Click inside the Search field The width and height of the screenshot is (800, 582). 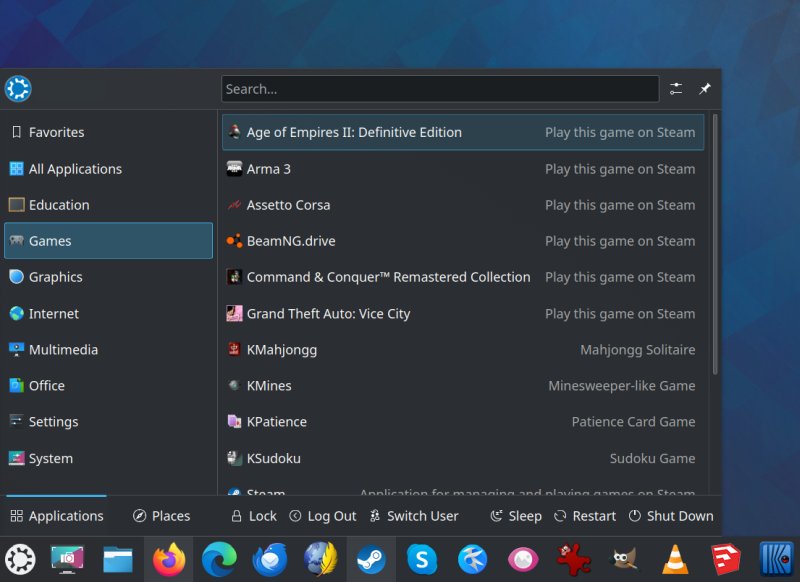pyautogui.click(x=440, y=88)
